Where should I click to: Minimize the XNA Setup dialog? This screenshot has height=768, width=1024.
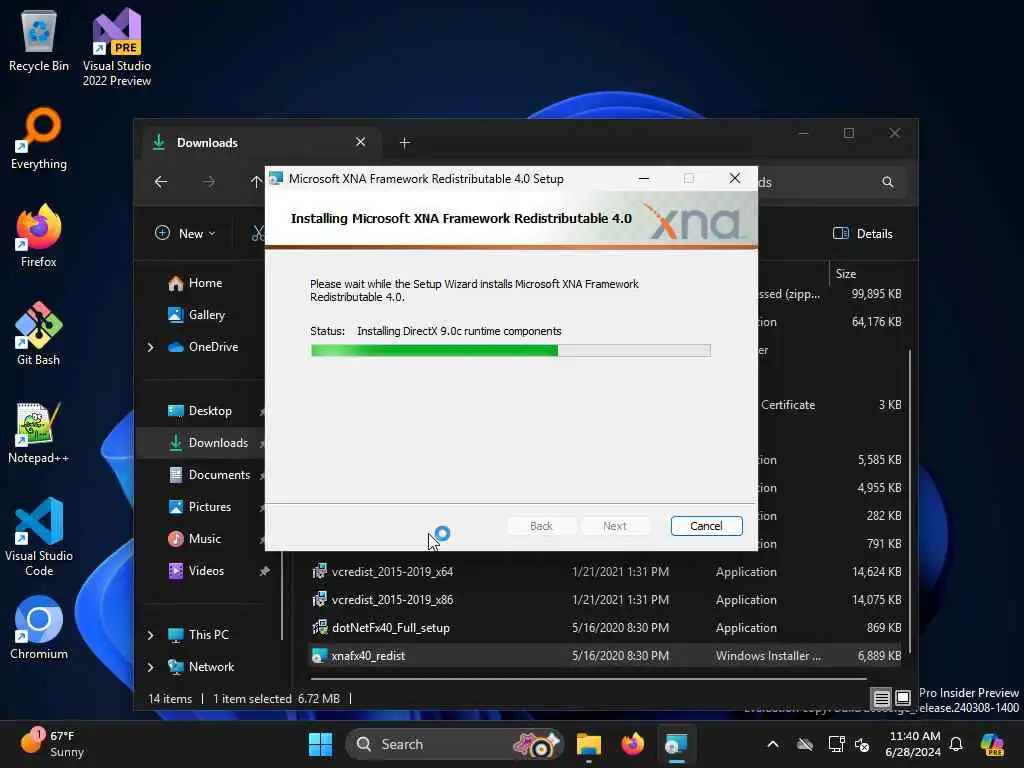(644, 178)
